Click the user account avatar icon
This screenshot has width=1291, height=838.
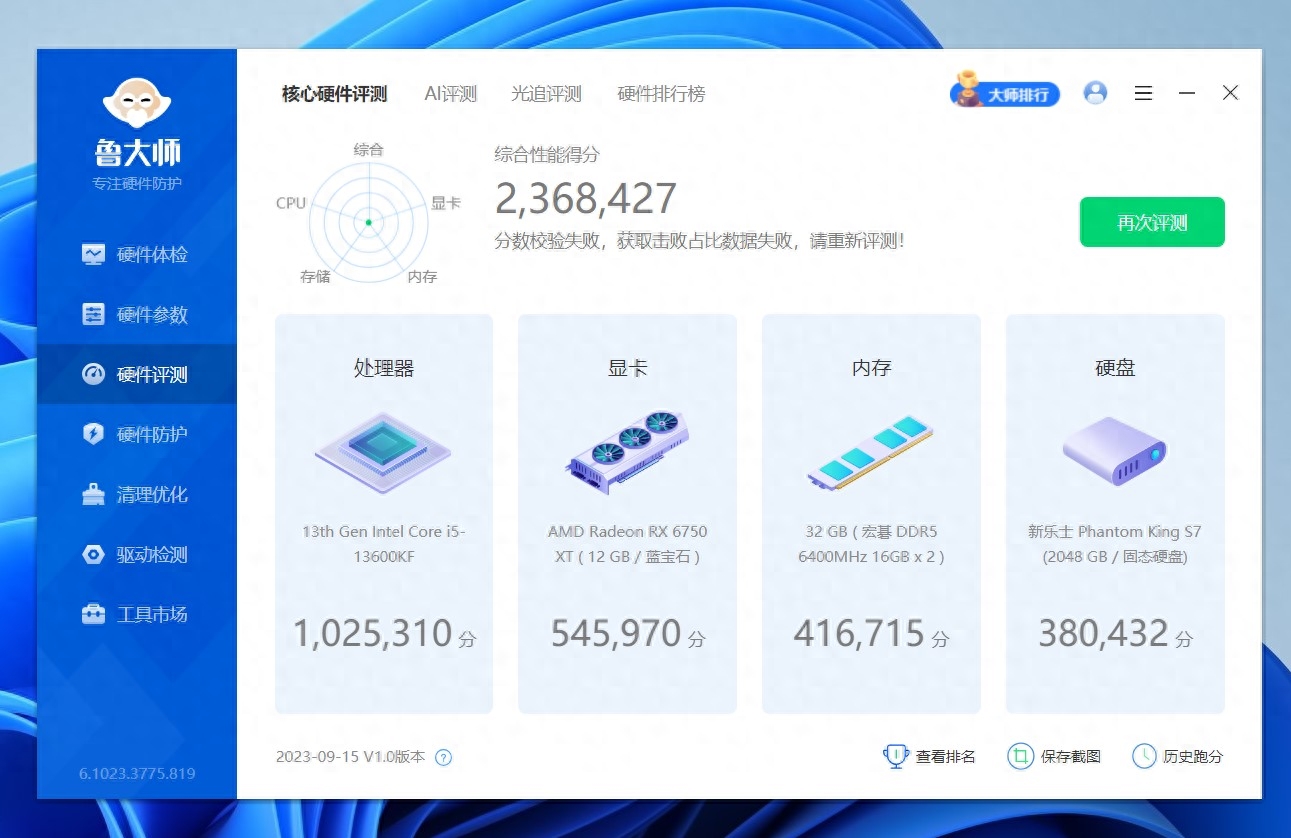point(1095,93)
